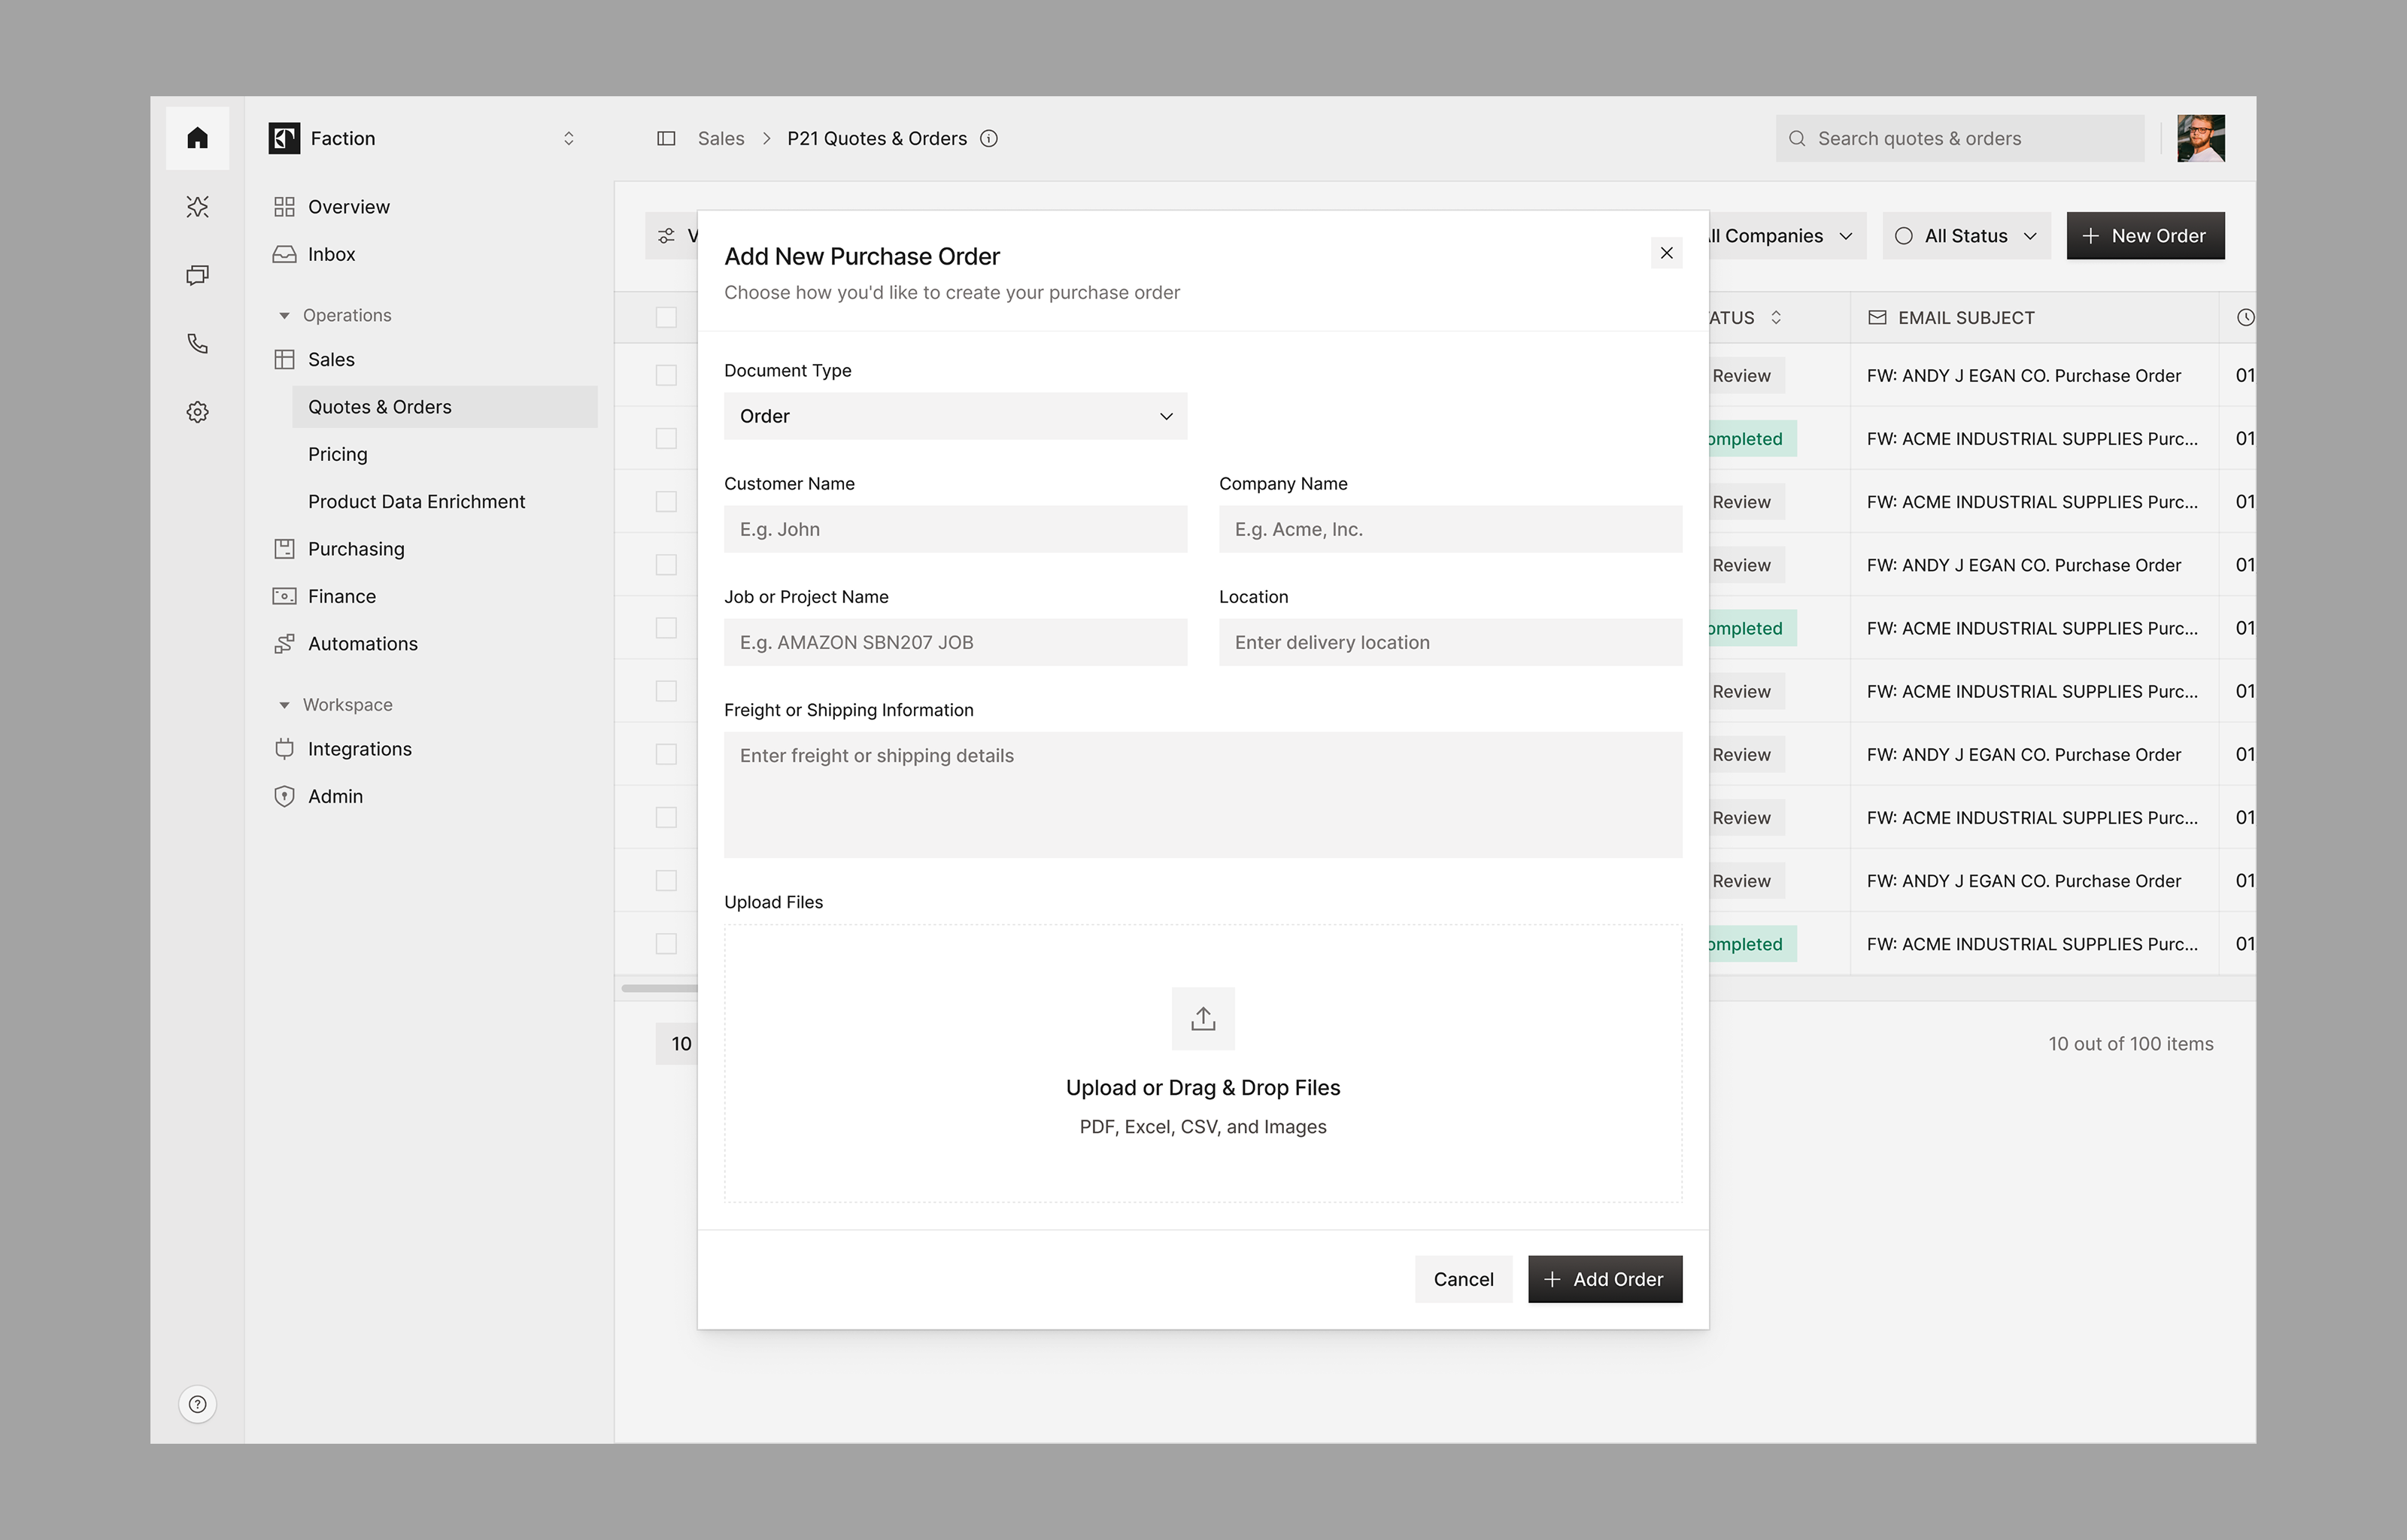Open the chat messages icon in left rail
2407x1540 pixels.
point(197,275)
